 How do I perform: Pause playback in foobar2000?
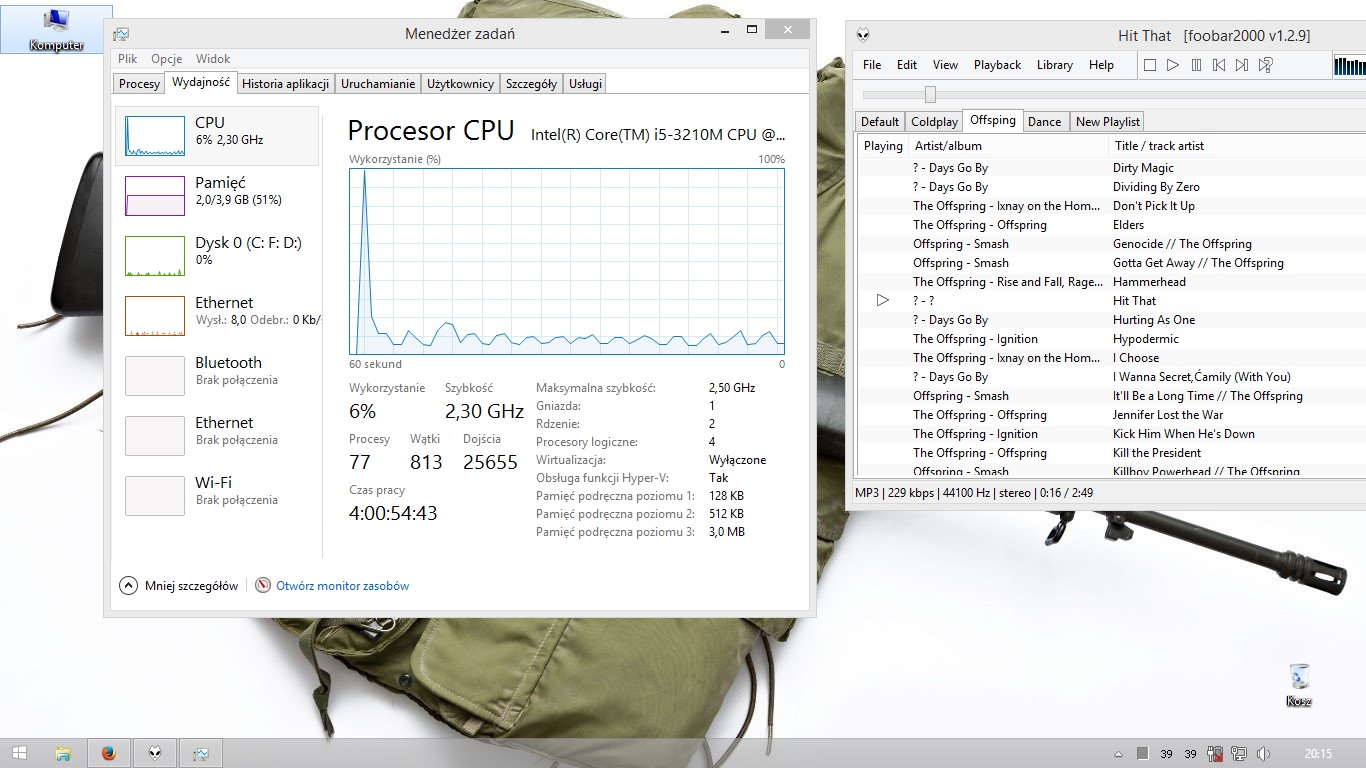pos(1196,65)
